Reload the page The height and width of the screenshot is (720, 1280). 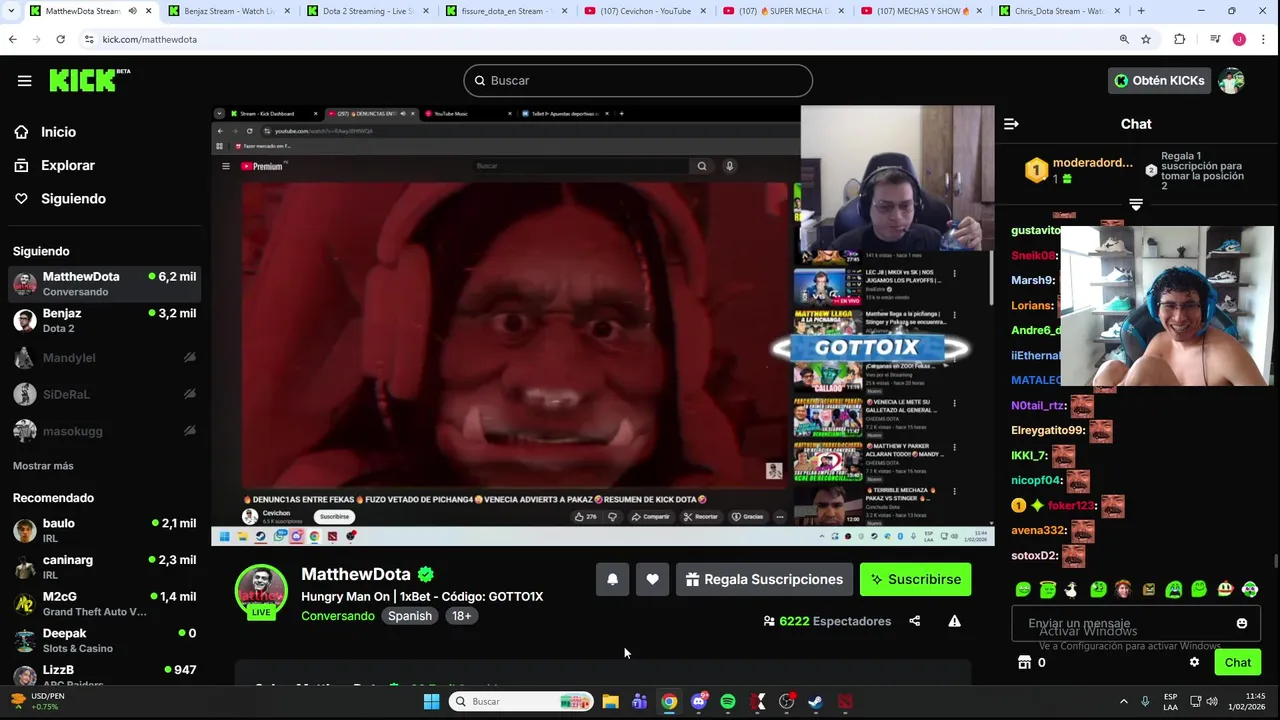tap(60, 39)
